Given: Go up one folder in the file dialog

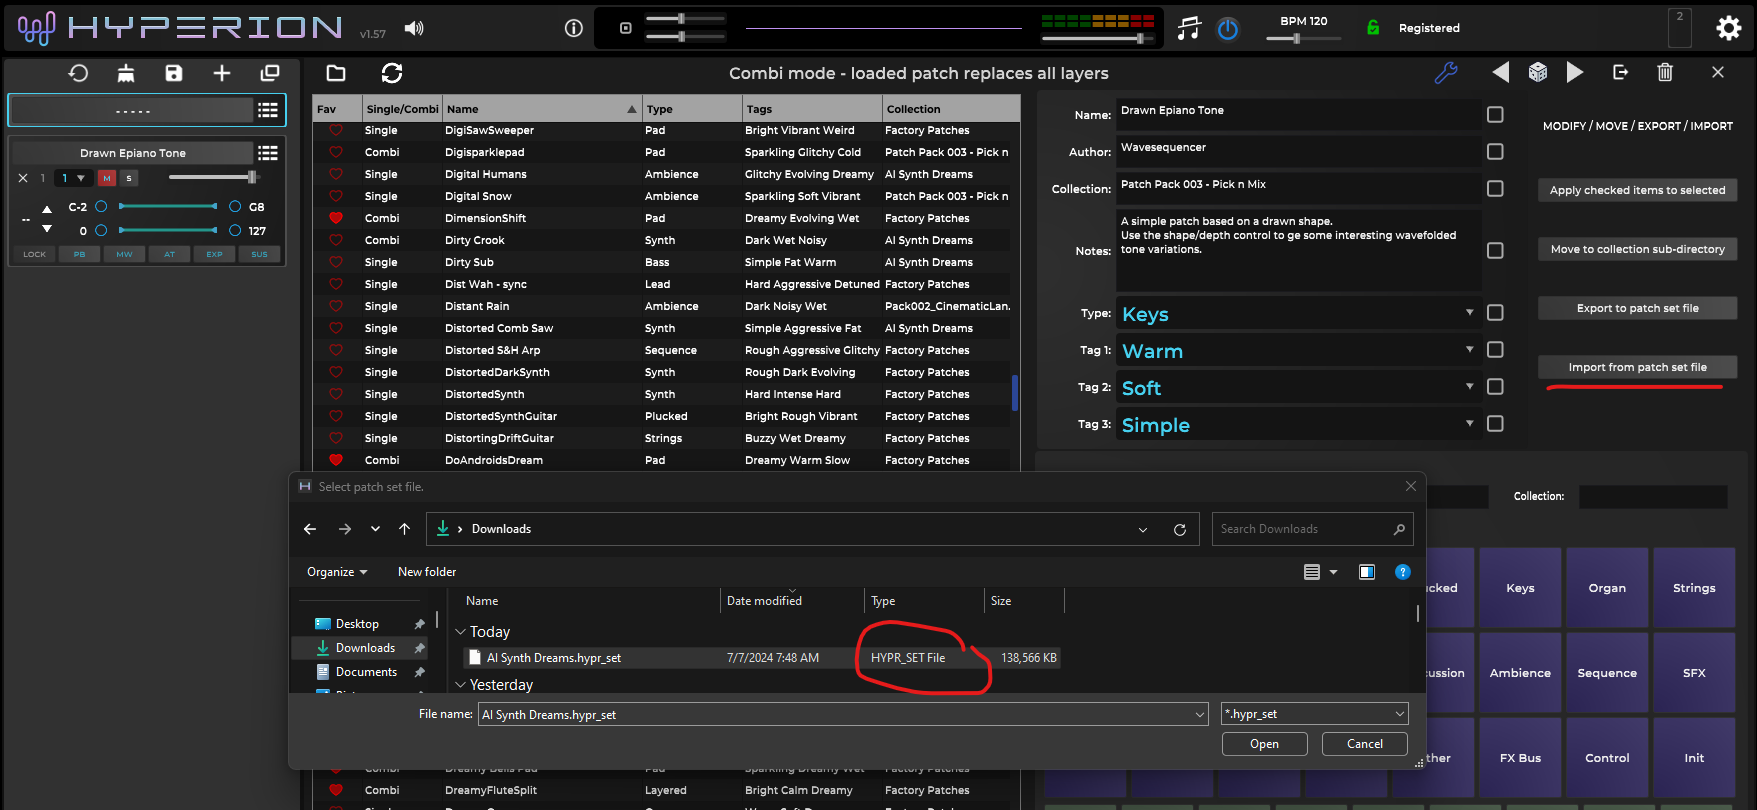Looking at the screenshot, I should pyautogui.click(x=404, y=529).
